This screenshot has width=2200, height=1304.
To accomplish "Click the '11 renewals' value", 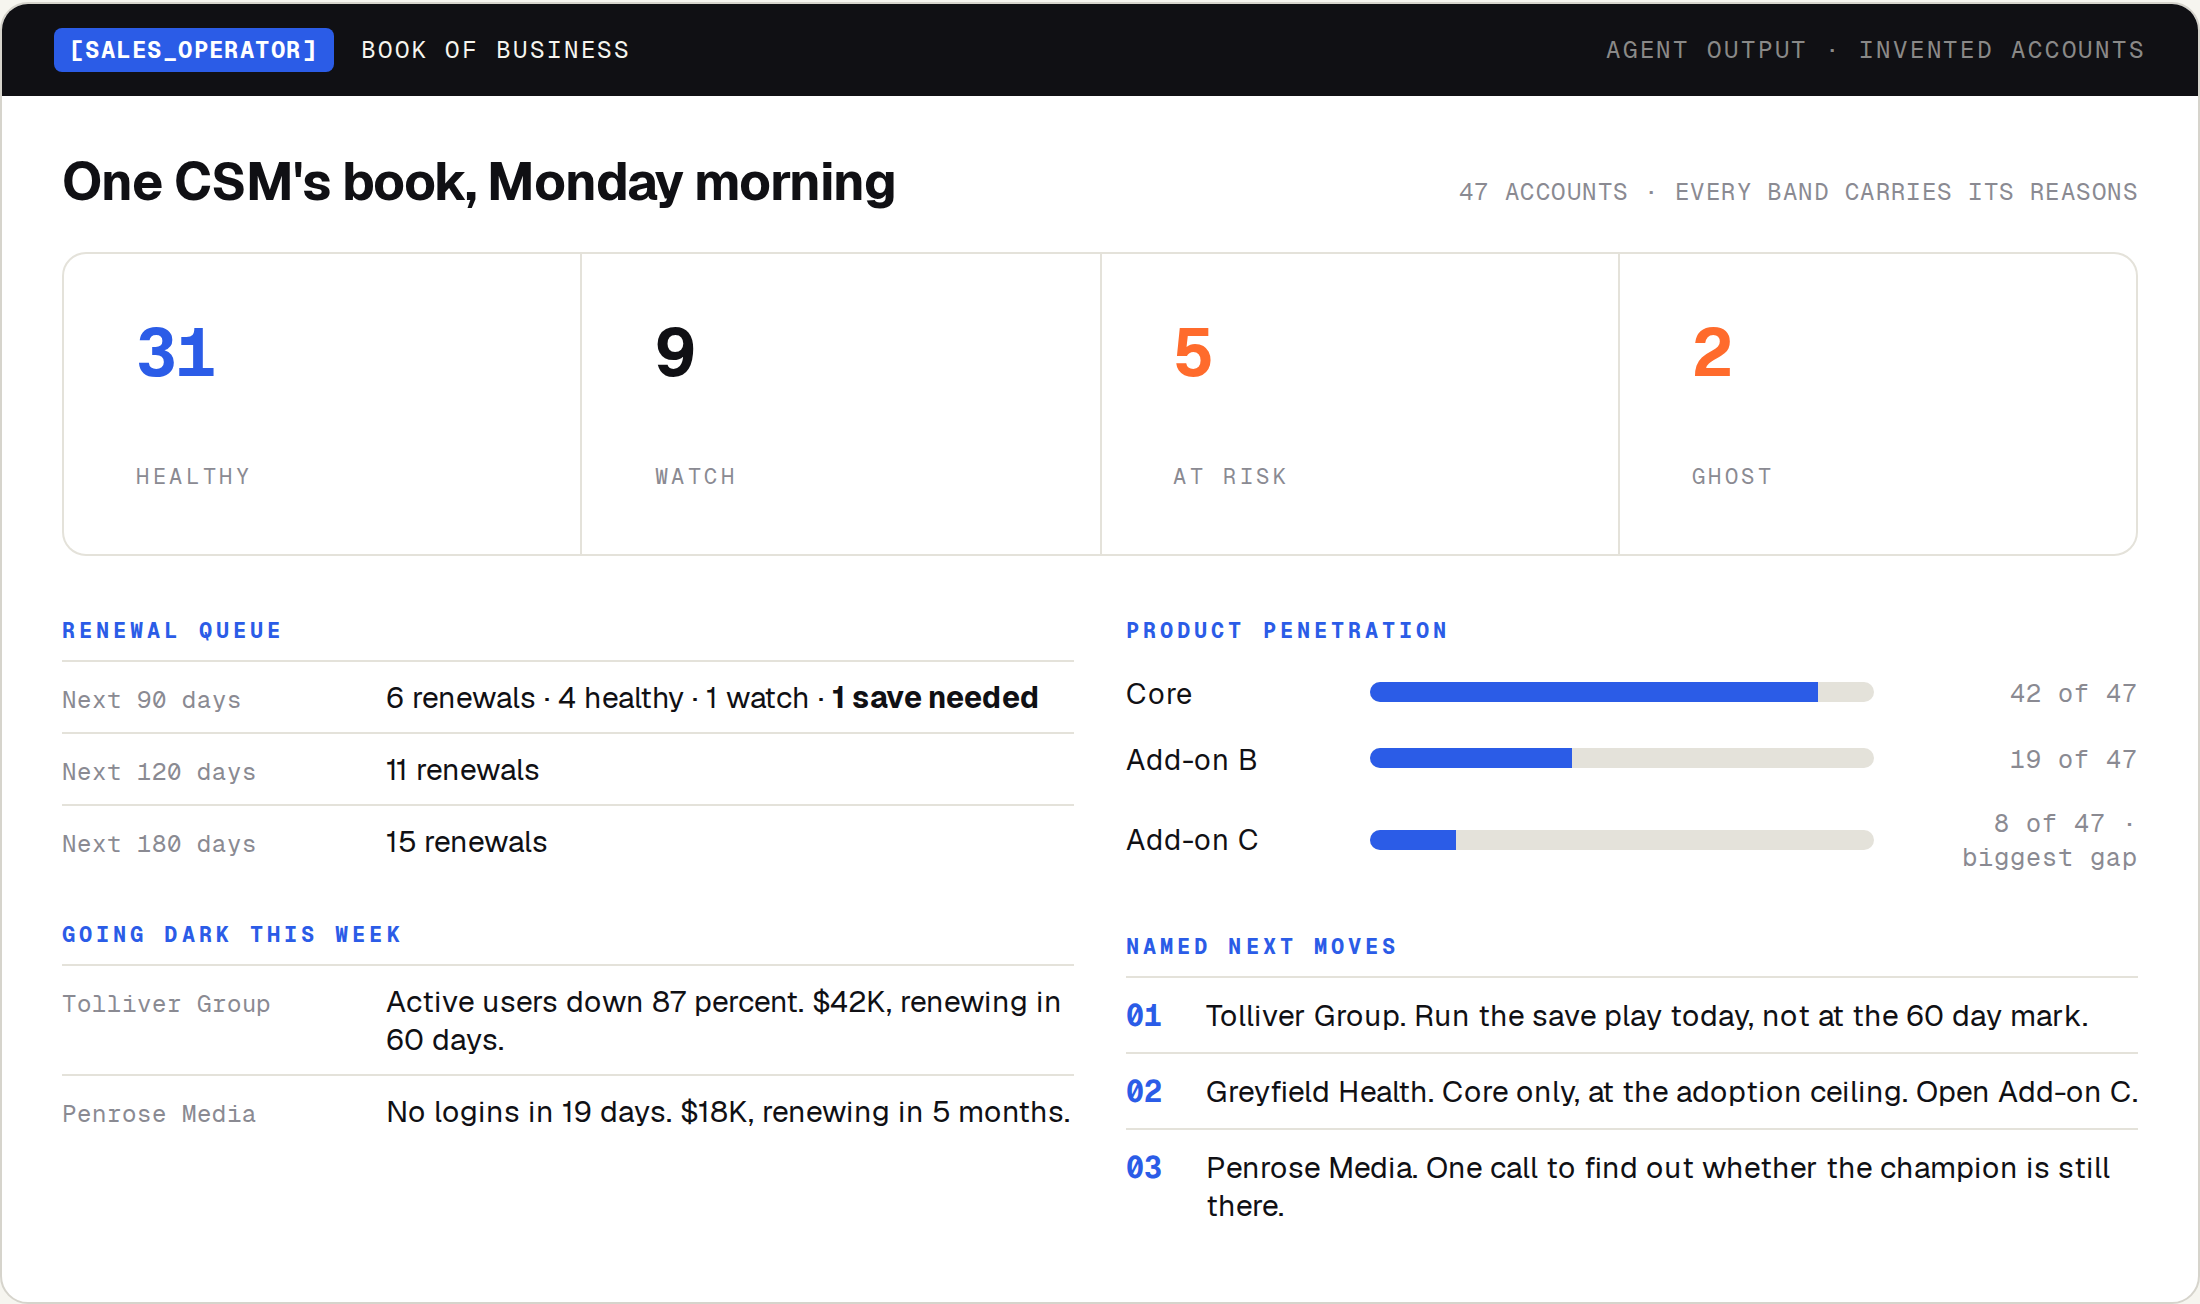I will (x=462, y=770).
